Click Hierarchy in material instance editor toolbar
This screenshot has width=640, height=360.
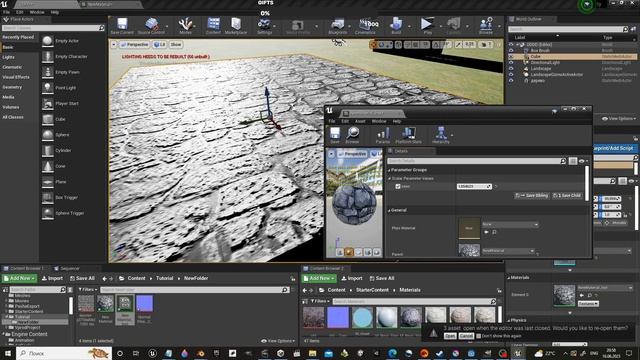pos(441,135)
